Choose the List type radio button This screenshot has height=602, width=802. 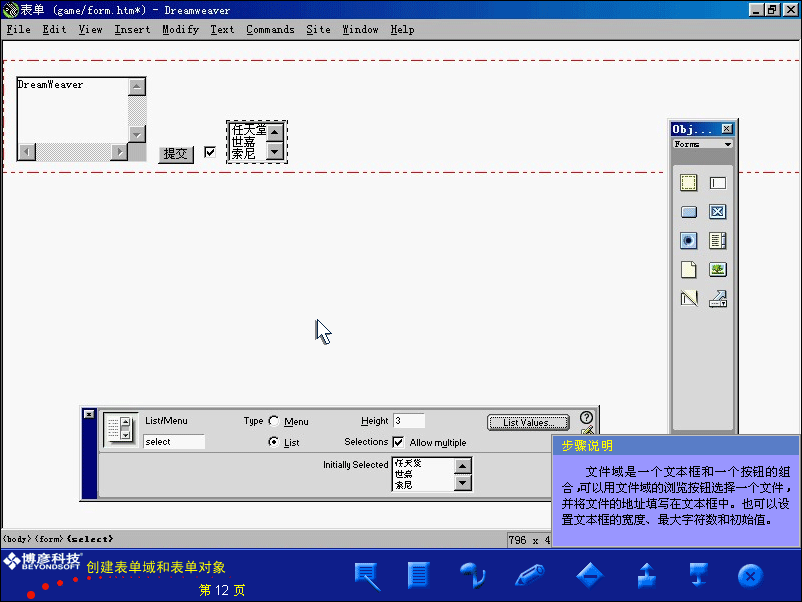coord(274,442)
